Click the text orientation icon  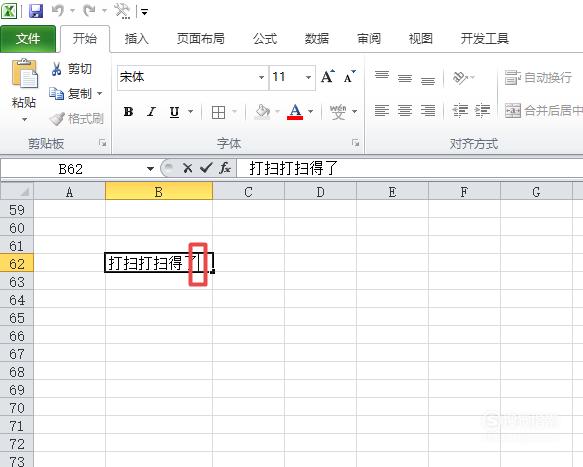pos(460,77)
